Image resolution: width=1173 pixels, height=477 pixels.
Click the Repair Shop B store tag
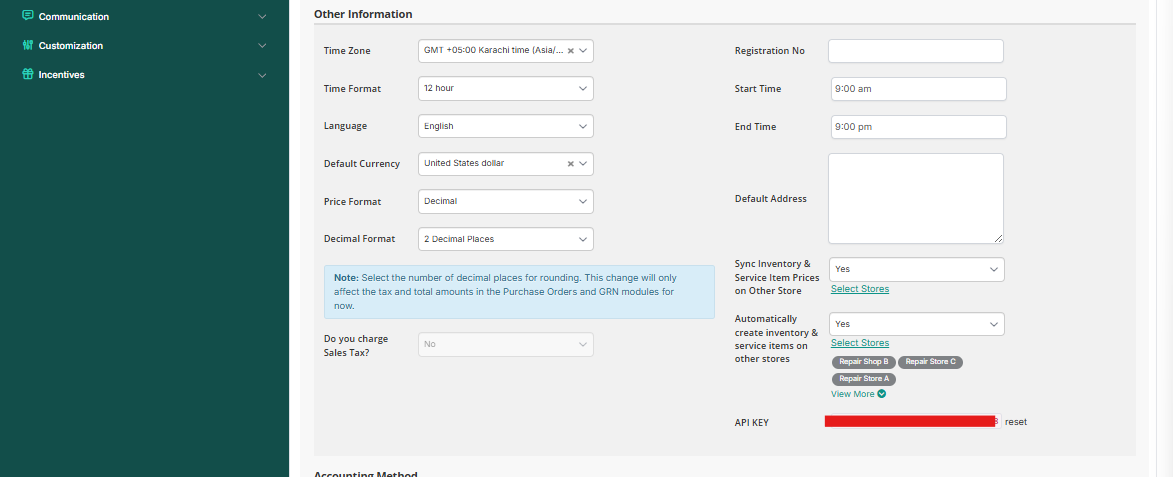click(863, 362)
